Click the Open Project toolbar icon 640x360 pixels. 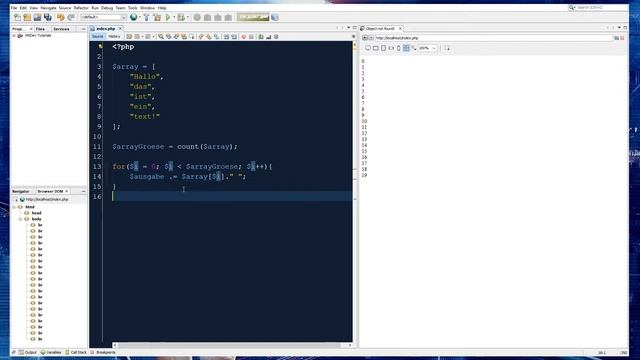coord(37,17)
